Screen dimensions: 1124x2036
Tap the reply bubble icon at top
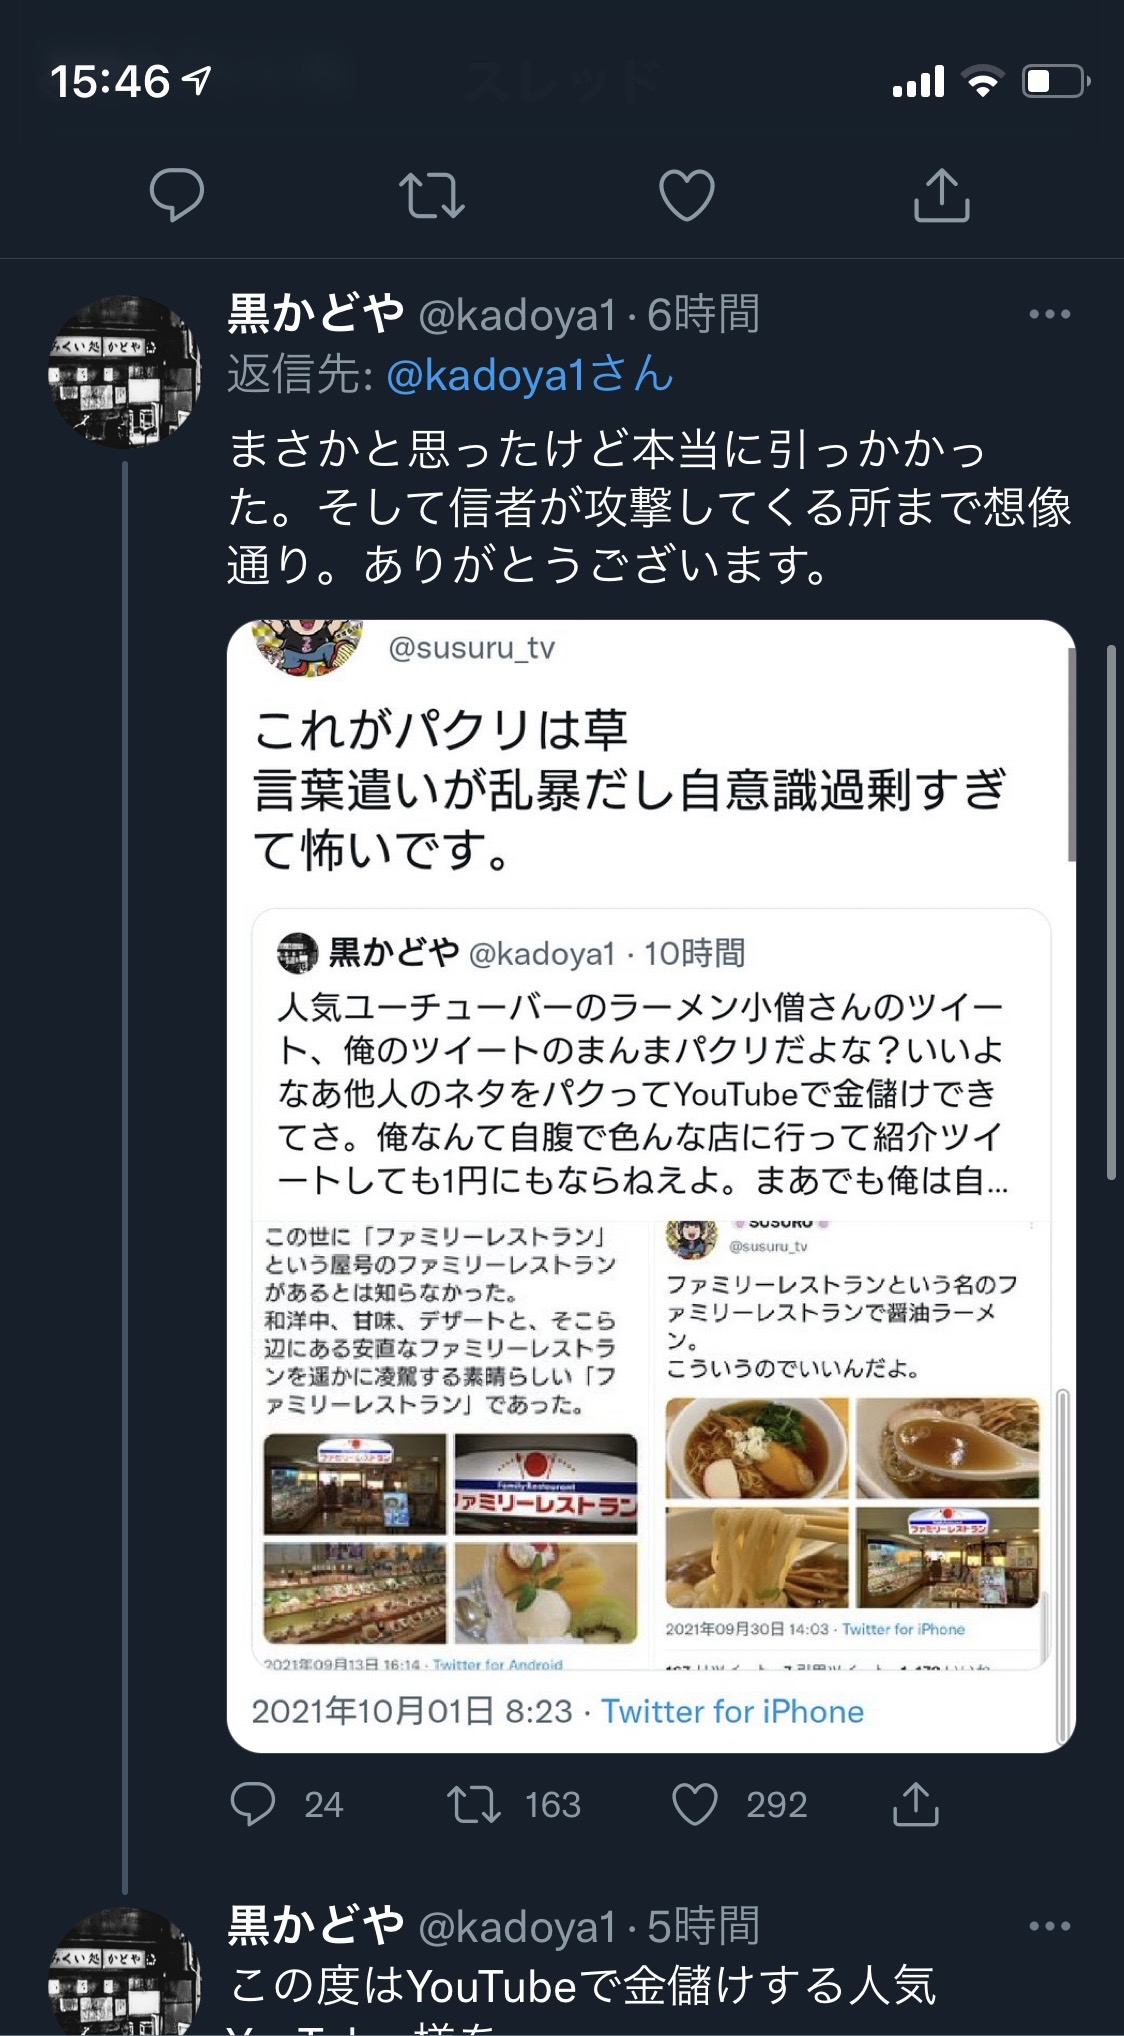177,194
